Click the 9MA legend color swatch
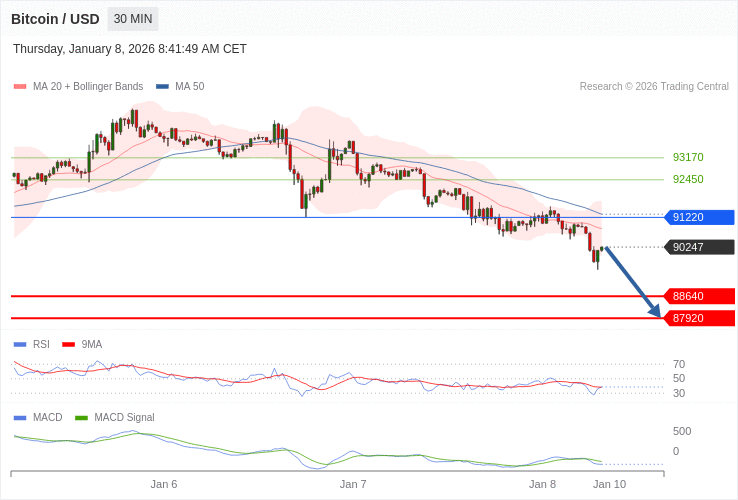Viewport: 738px width, 500px height. (69, 345)
